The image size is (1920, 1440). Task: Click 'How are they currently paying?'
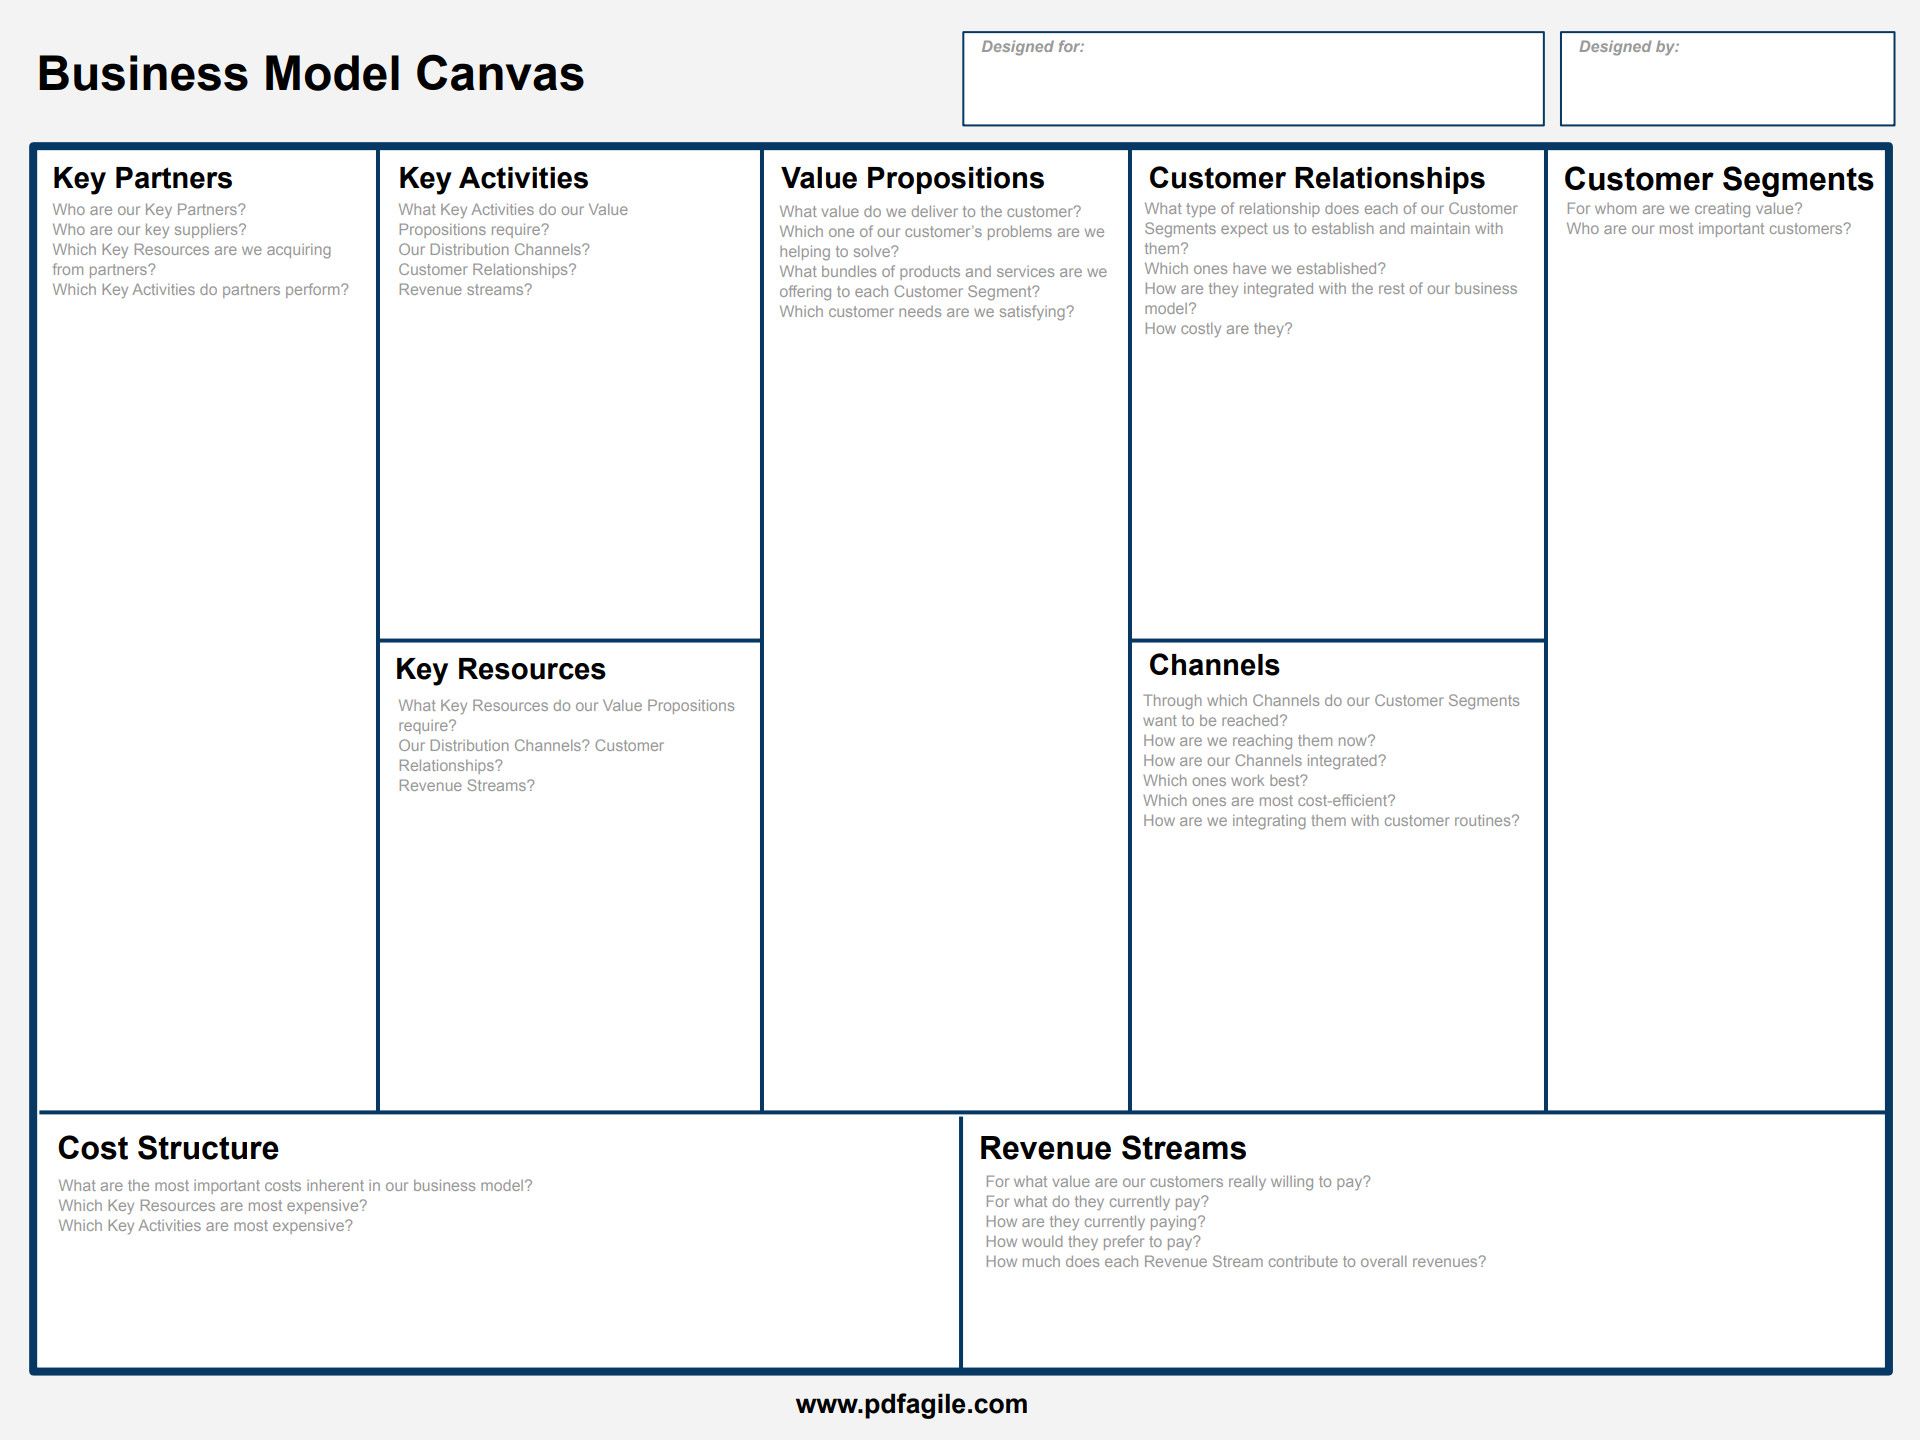(1095, 1222)
